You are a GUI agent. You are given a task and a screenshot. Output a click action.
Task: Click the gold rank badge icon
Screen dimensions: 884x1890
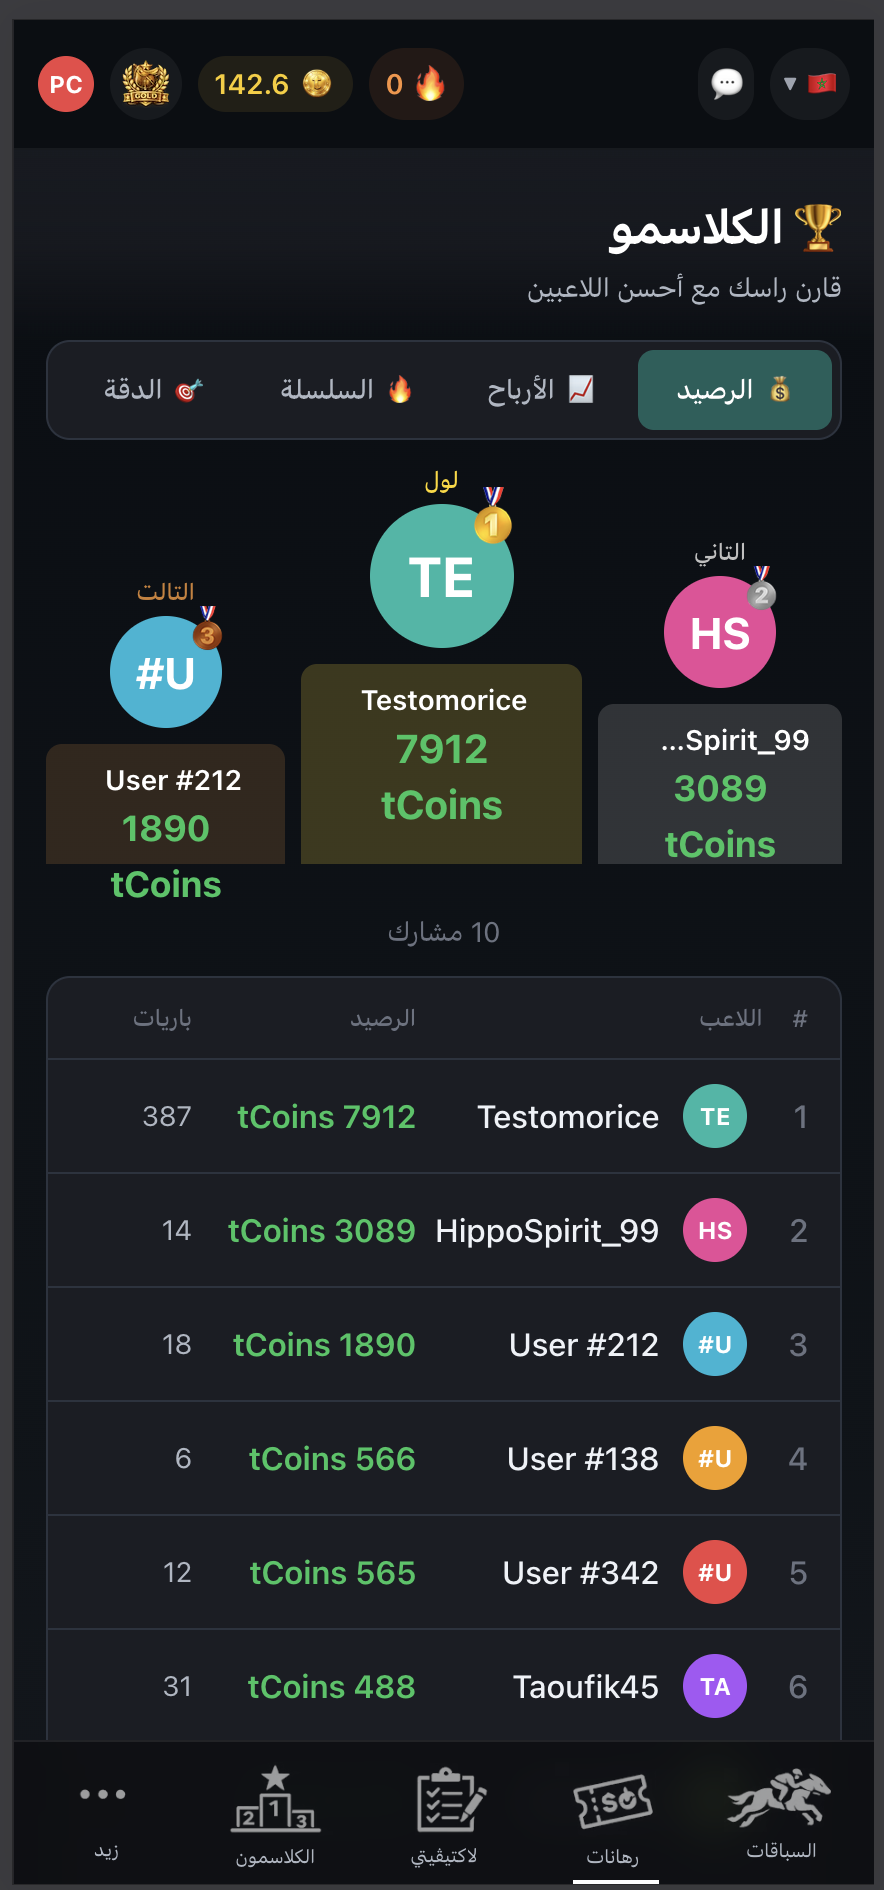[146, 84]
